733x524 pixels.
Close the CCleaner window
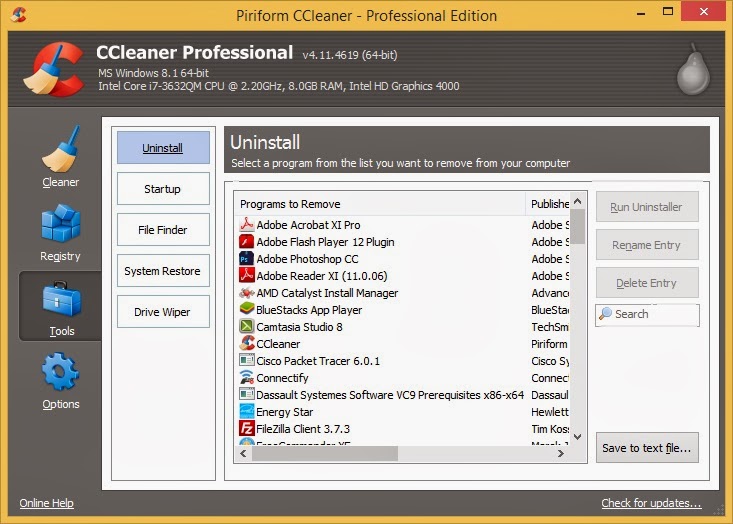[704, 12]
